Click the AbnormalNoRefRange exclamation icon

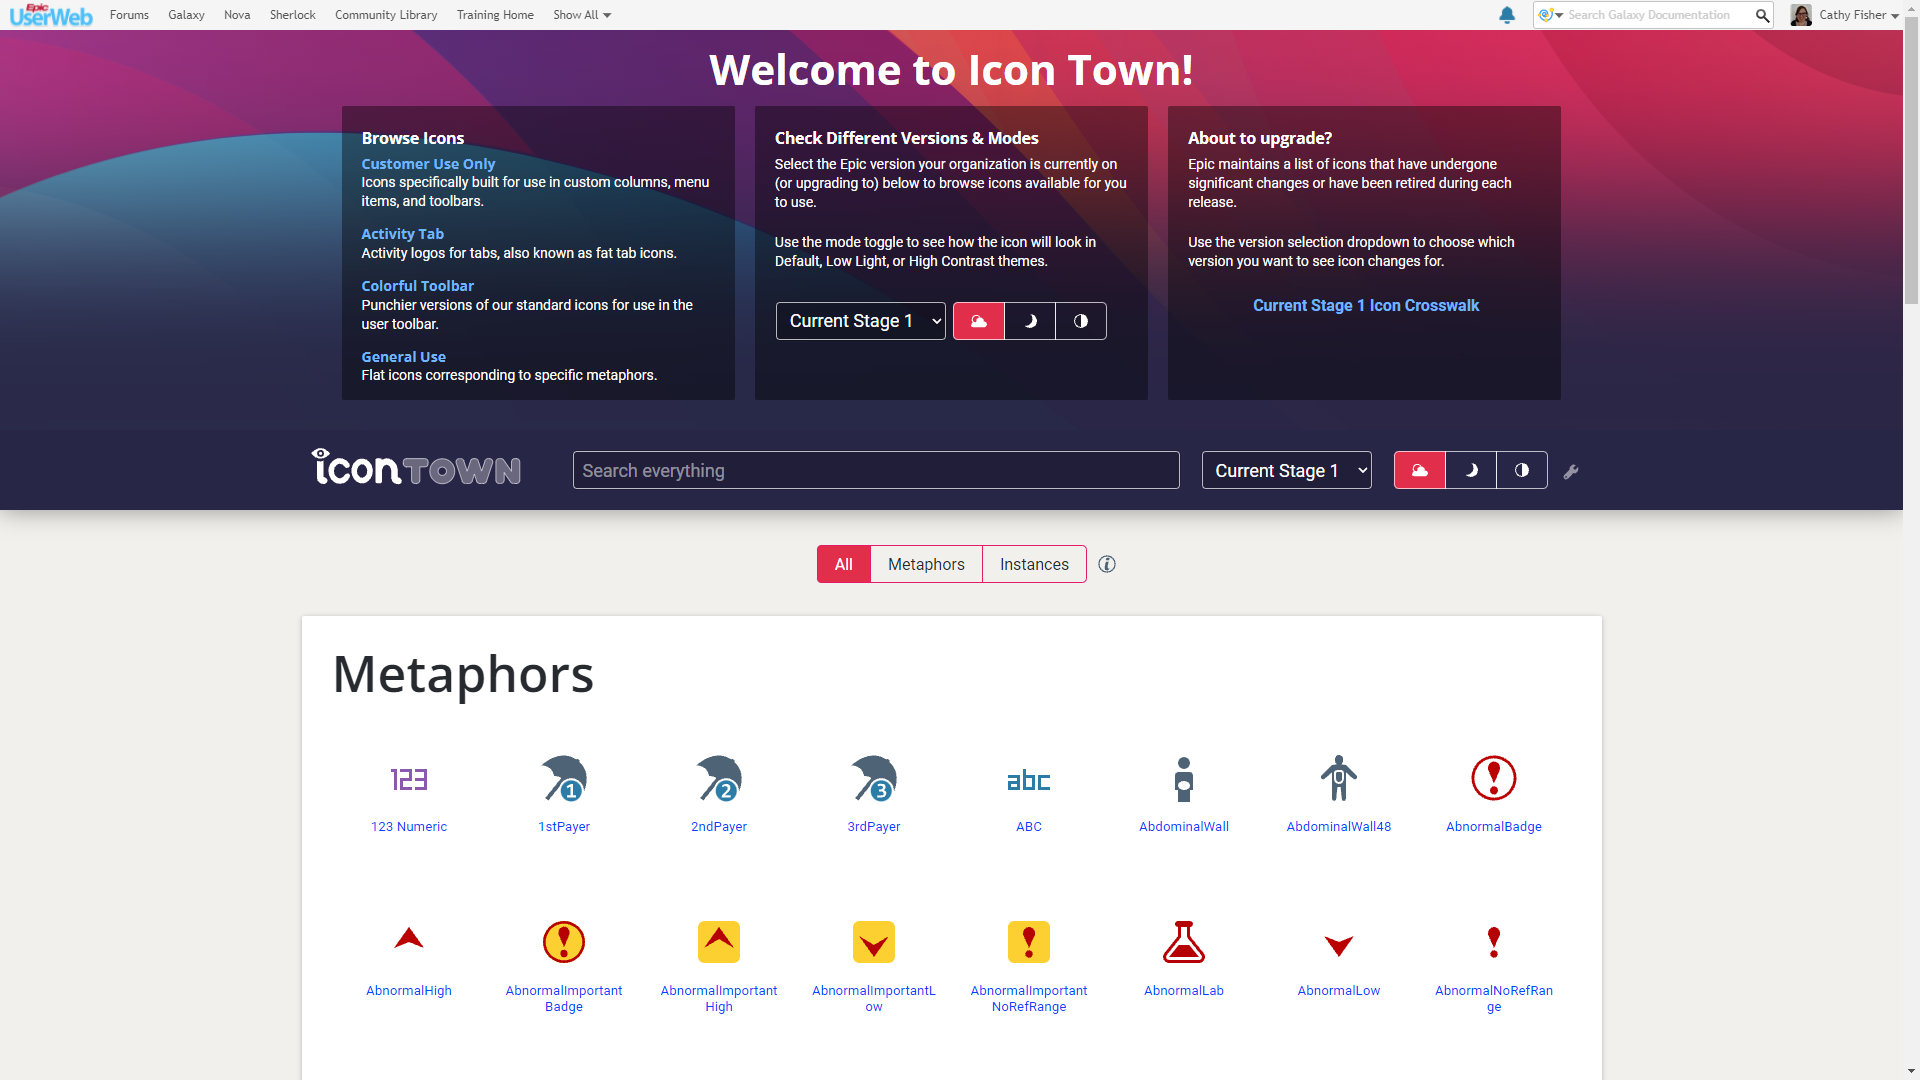(x=1494, y=942)
